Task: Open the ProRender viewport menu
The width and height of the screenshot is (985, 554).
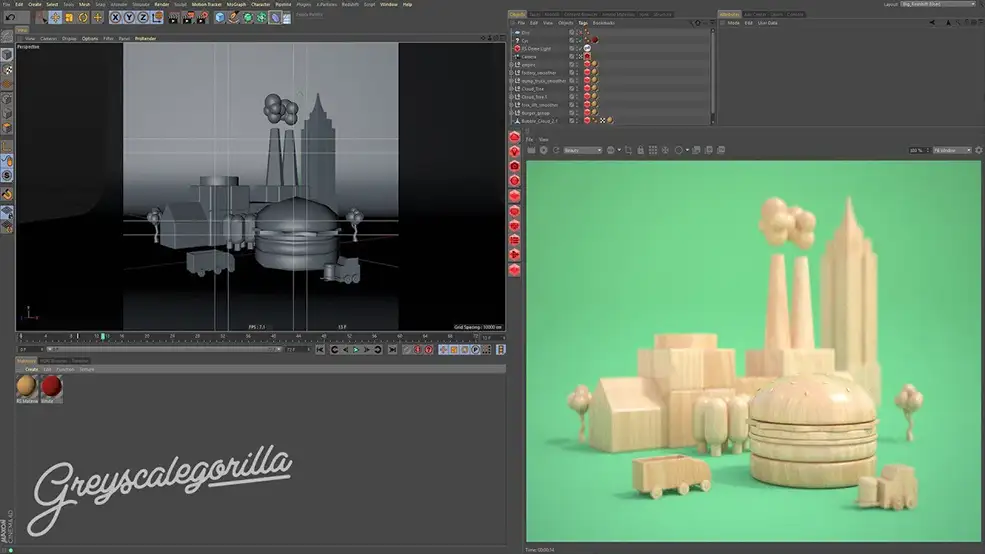Action: 146,38
